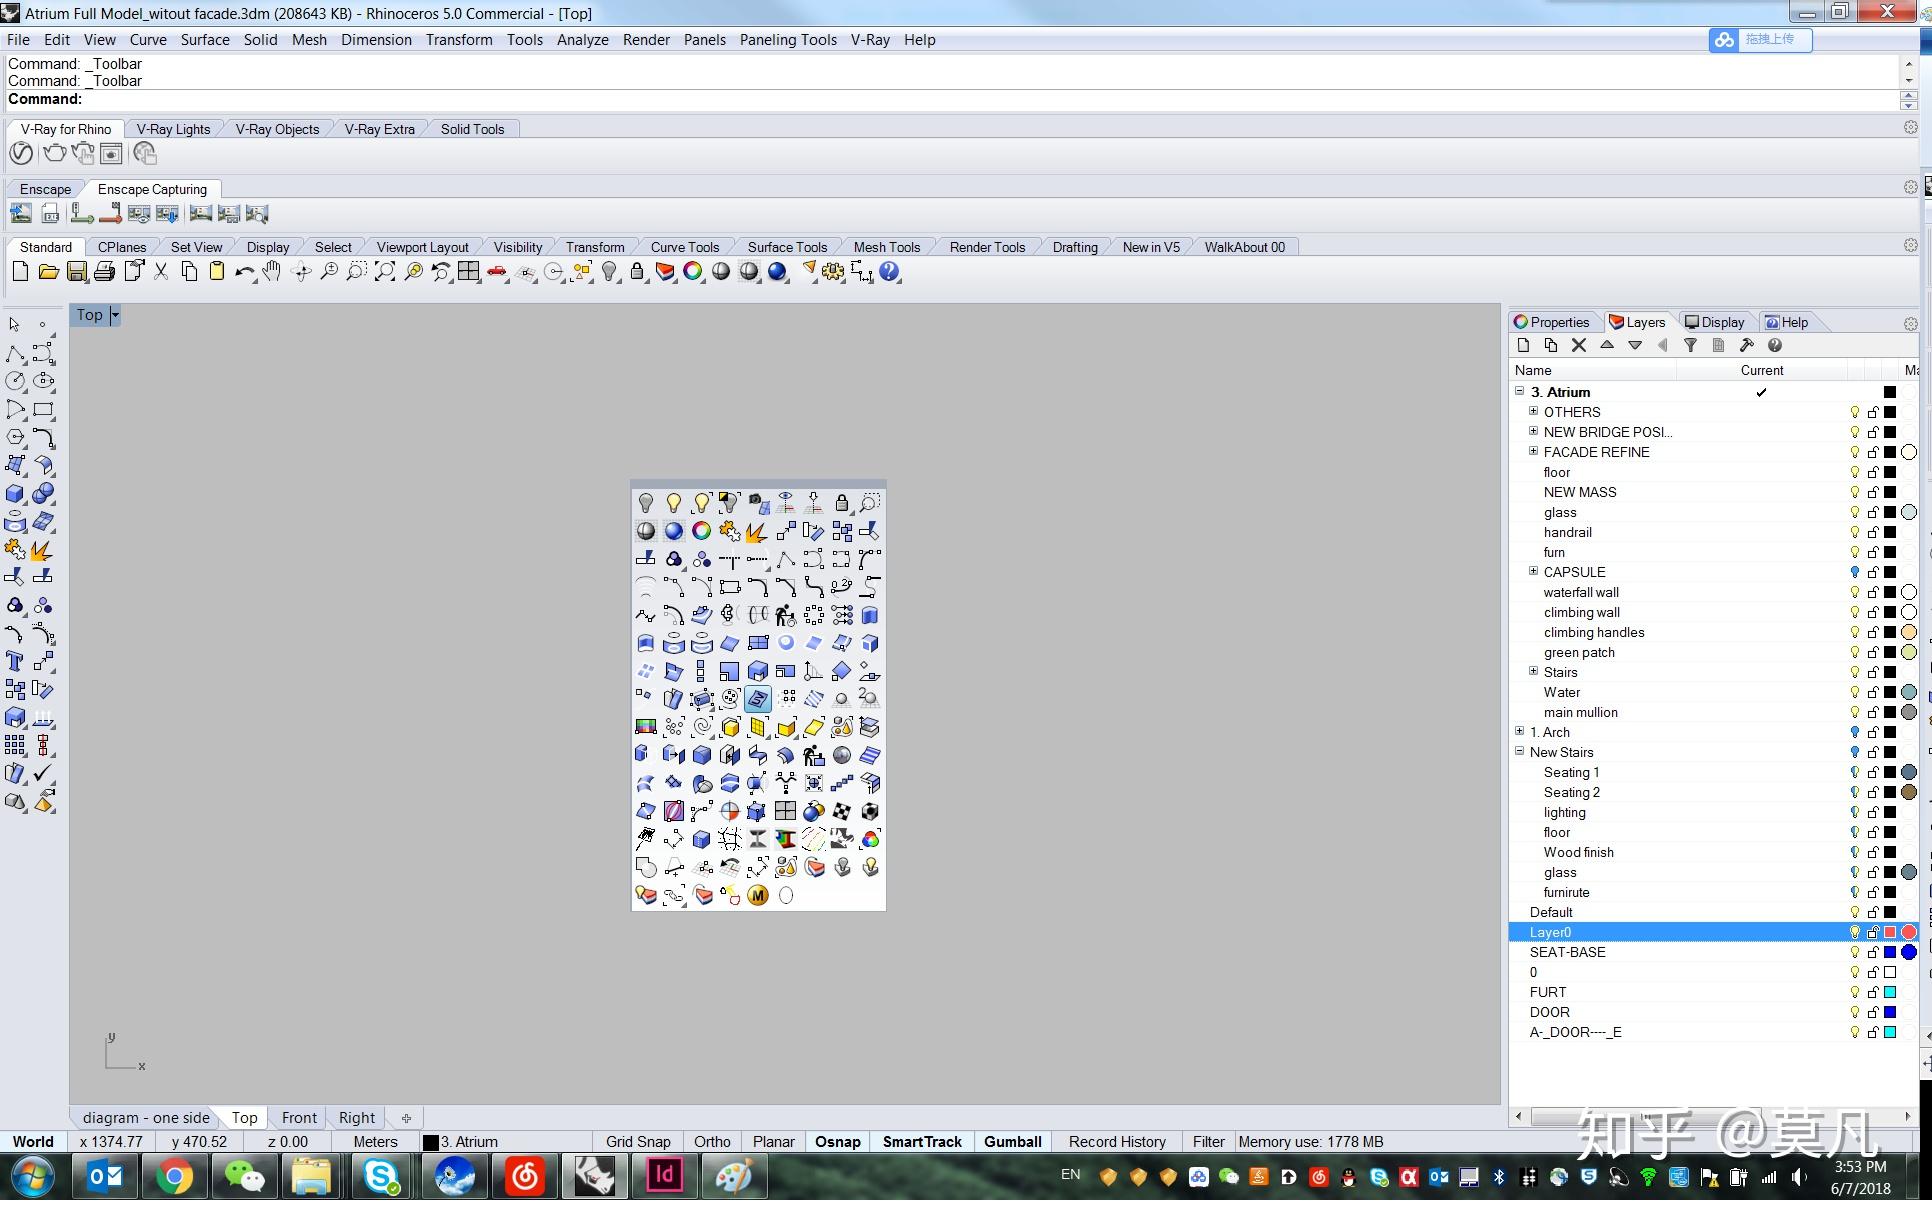Viewport: 1932px width, 1216px height.
Task: Toggle visibility bulb of Water layer
Action: pos(1854,692)
